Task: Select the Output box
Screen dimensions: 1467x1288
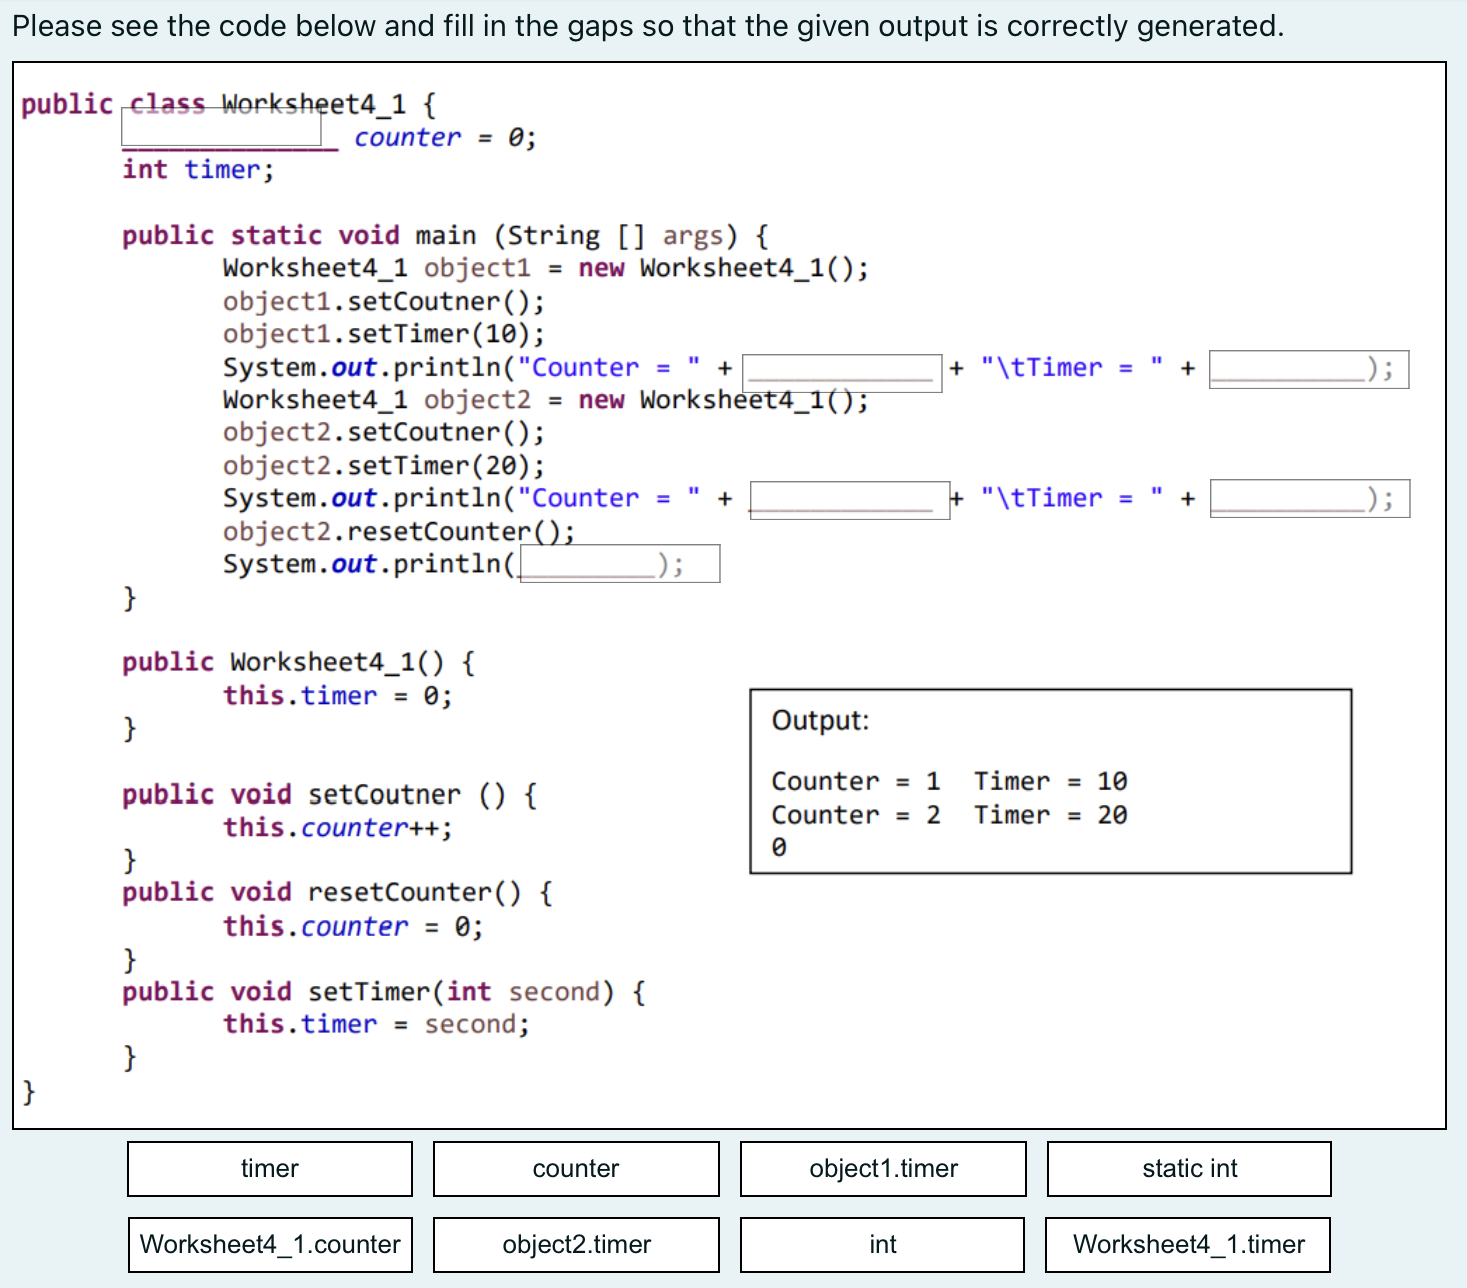Action: 1048,782
